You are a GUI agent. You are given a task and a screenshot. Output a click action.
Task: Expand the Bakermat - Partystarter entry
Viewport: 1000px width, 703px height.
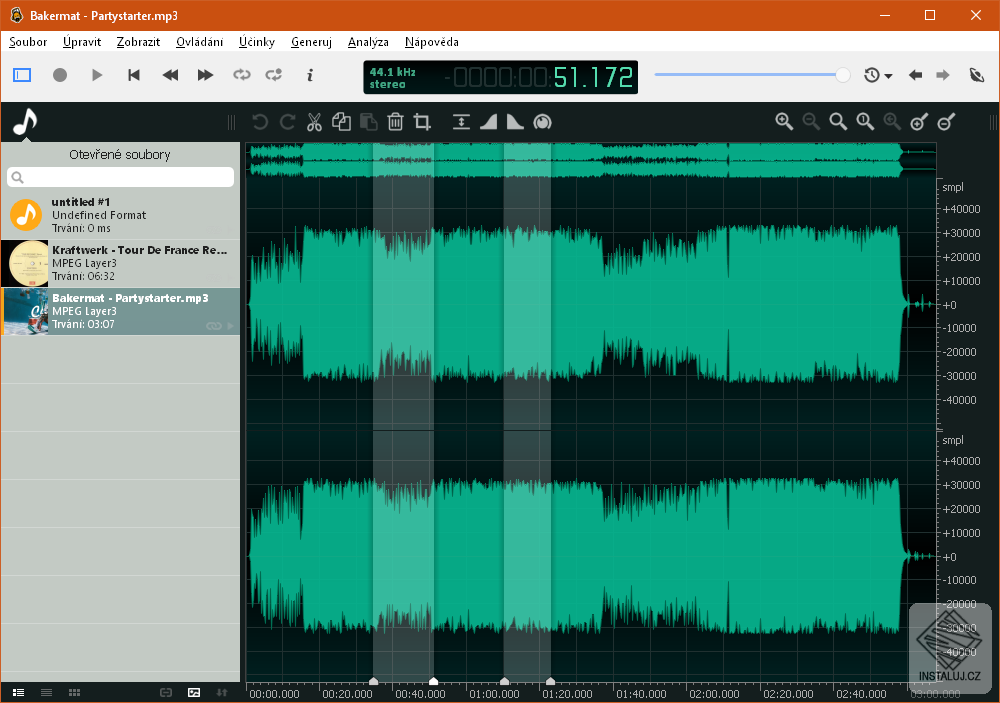tap(231, 325)
